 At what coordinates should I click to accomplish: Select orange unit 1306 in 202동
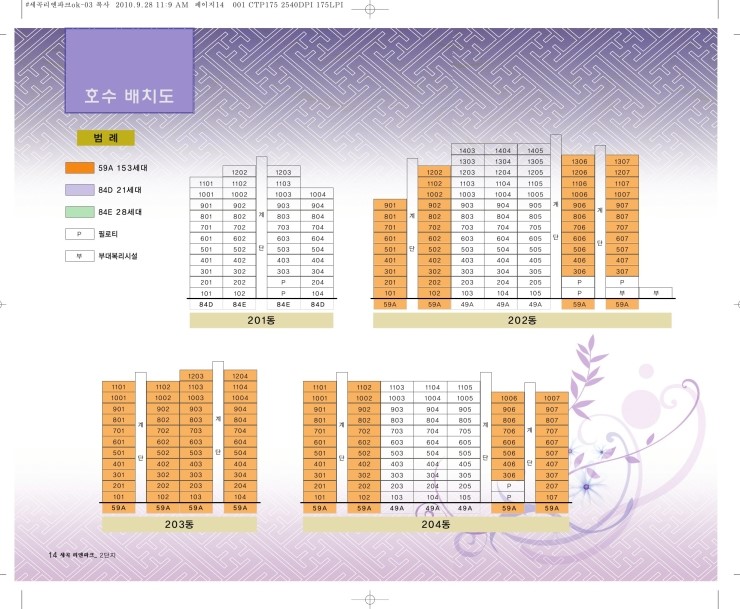(x=580, y=161)
